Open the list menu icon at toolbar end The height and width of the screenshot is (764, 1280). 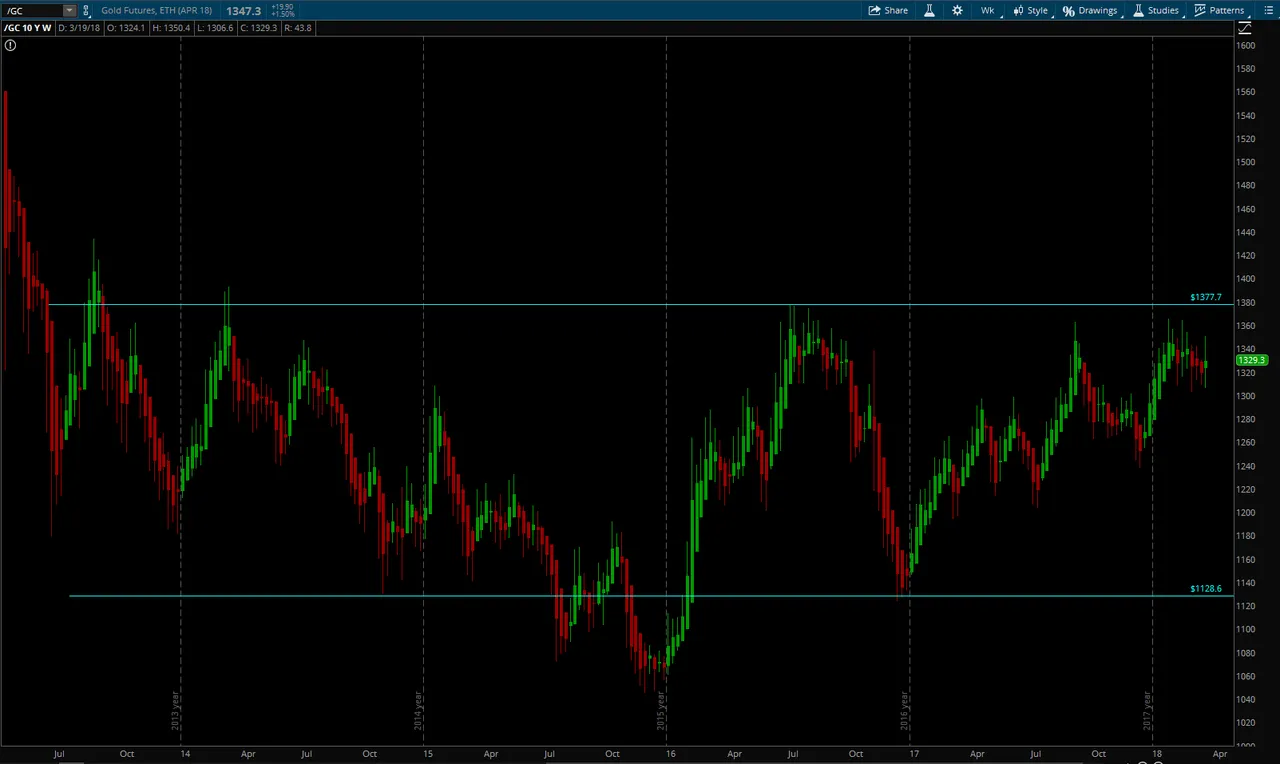pyautogui.click(x=1269, y=10)
